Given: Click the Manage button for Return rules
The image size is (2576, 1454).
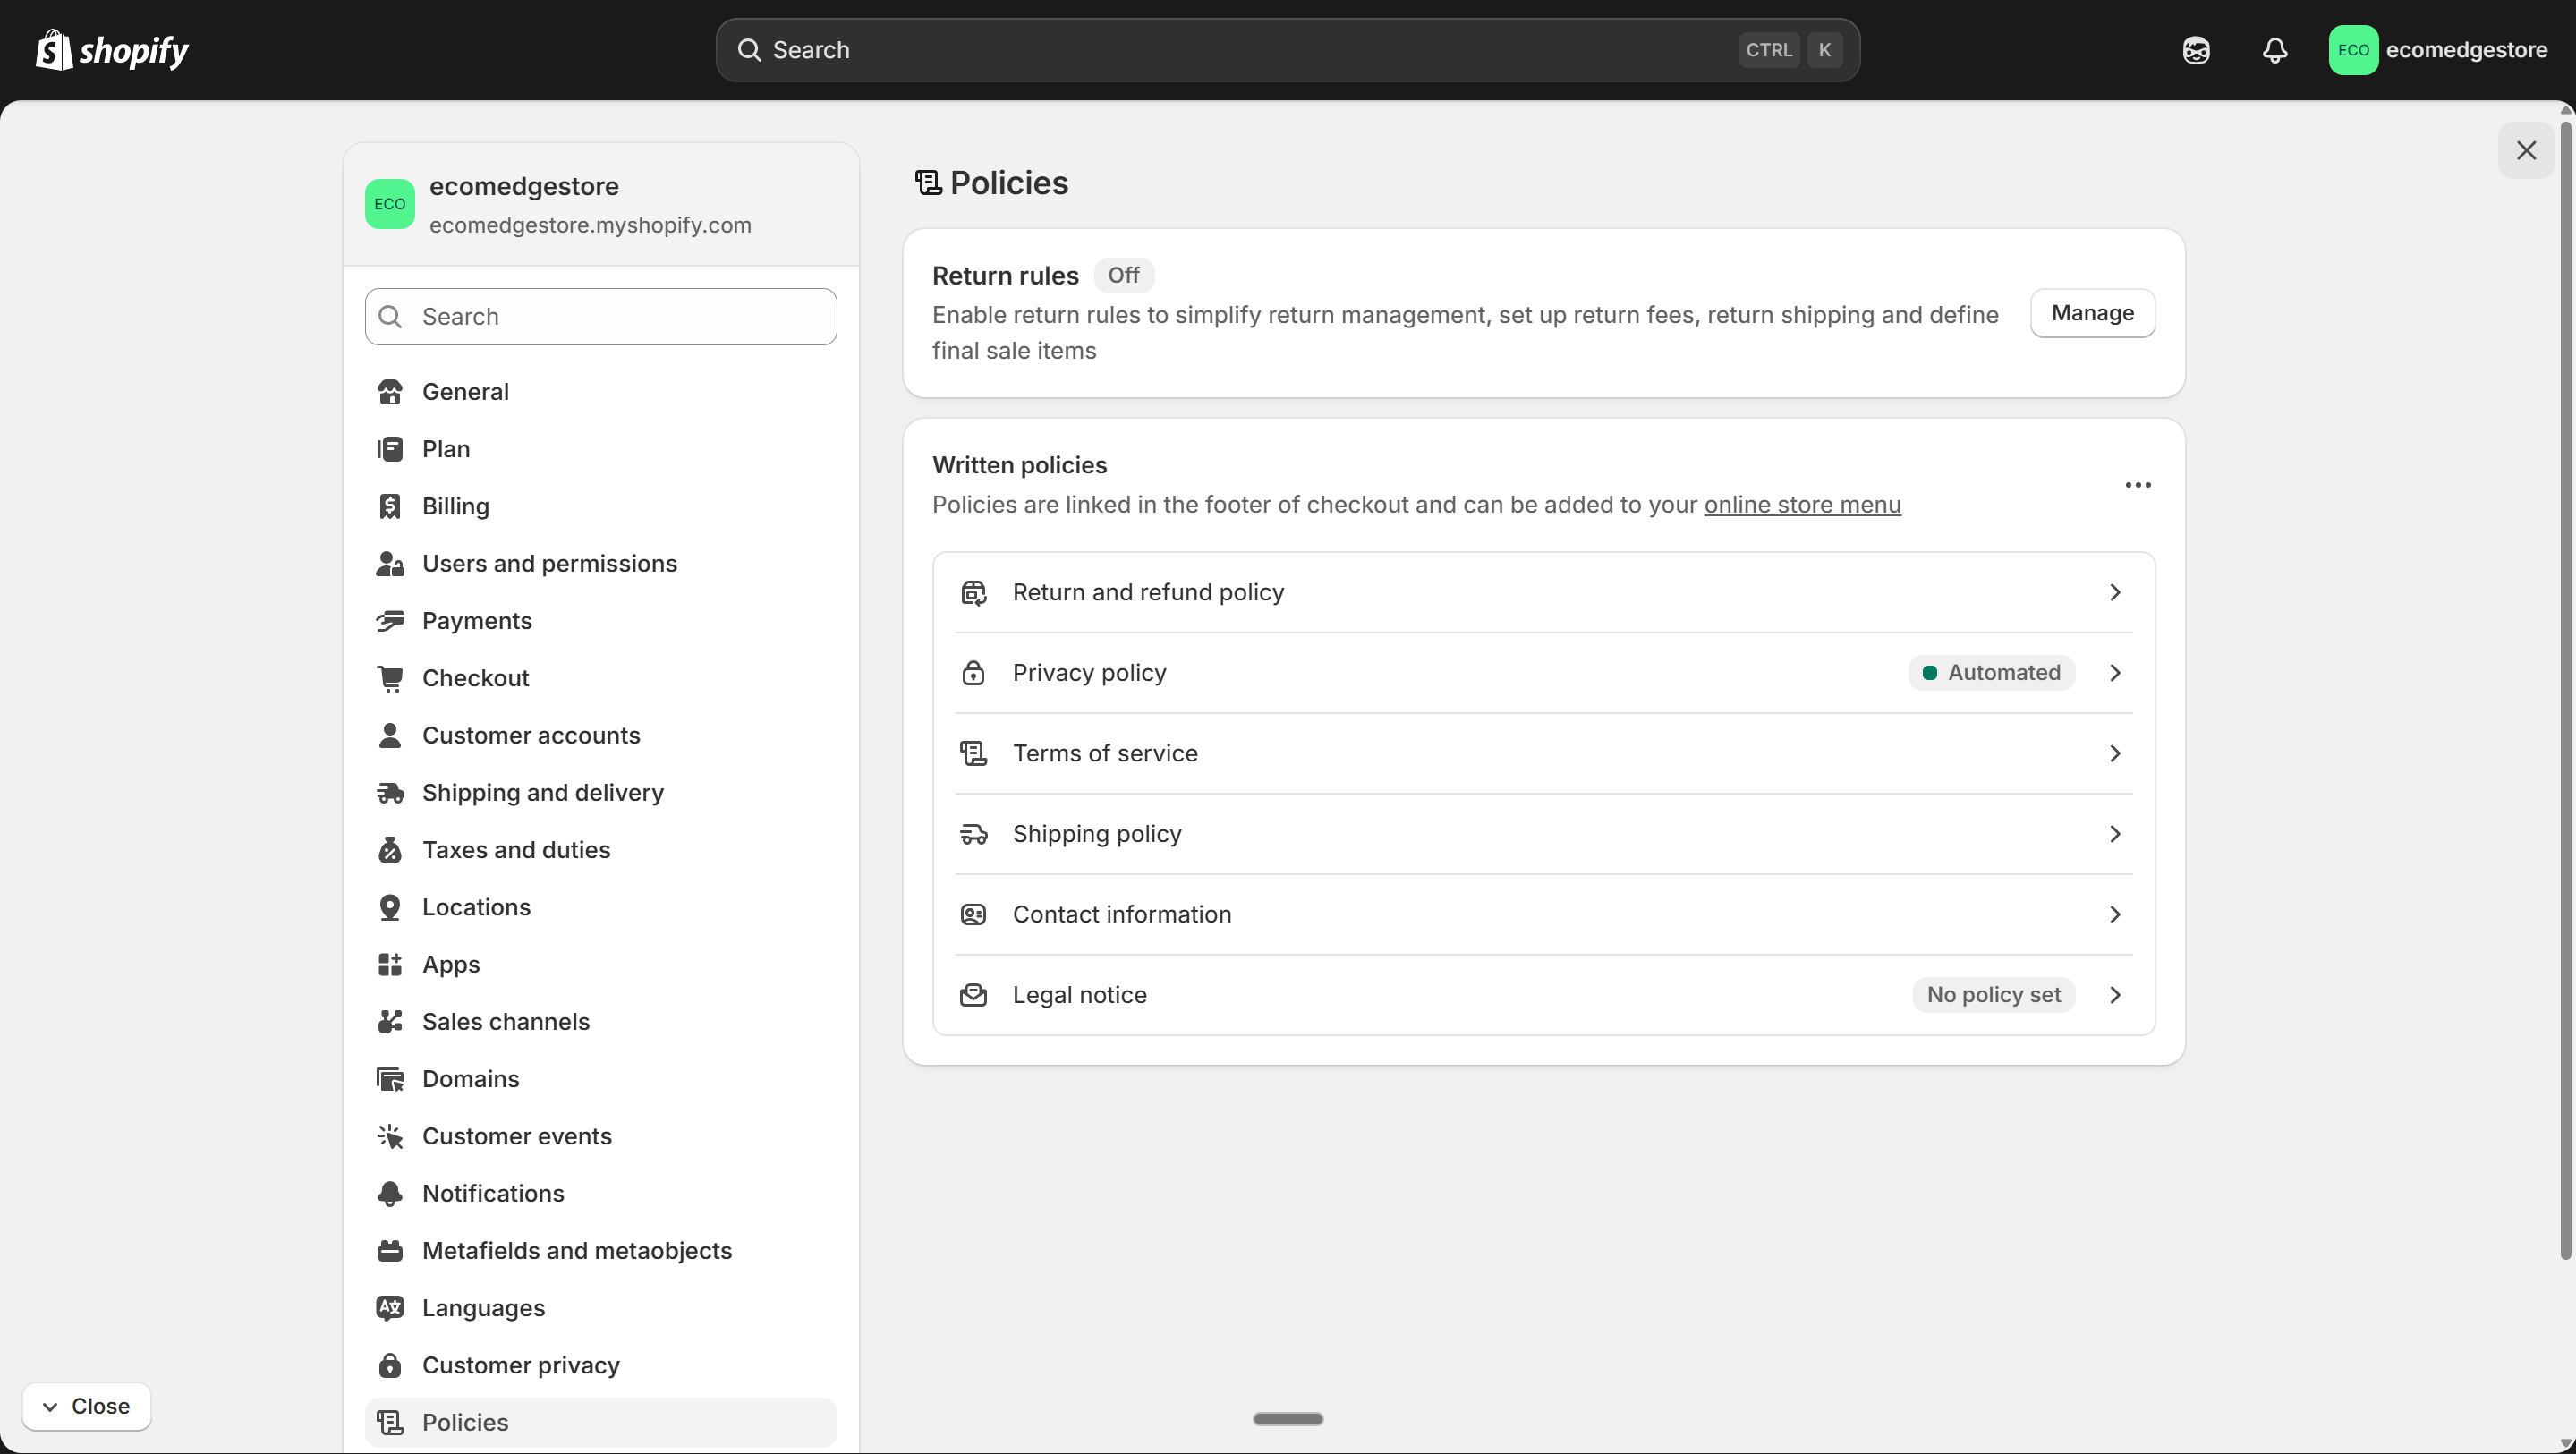Looking at the screenshot, I should [x=2092, y=313].
